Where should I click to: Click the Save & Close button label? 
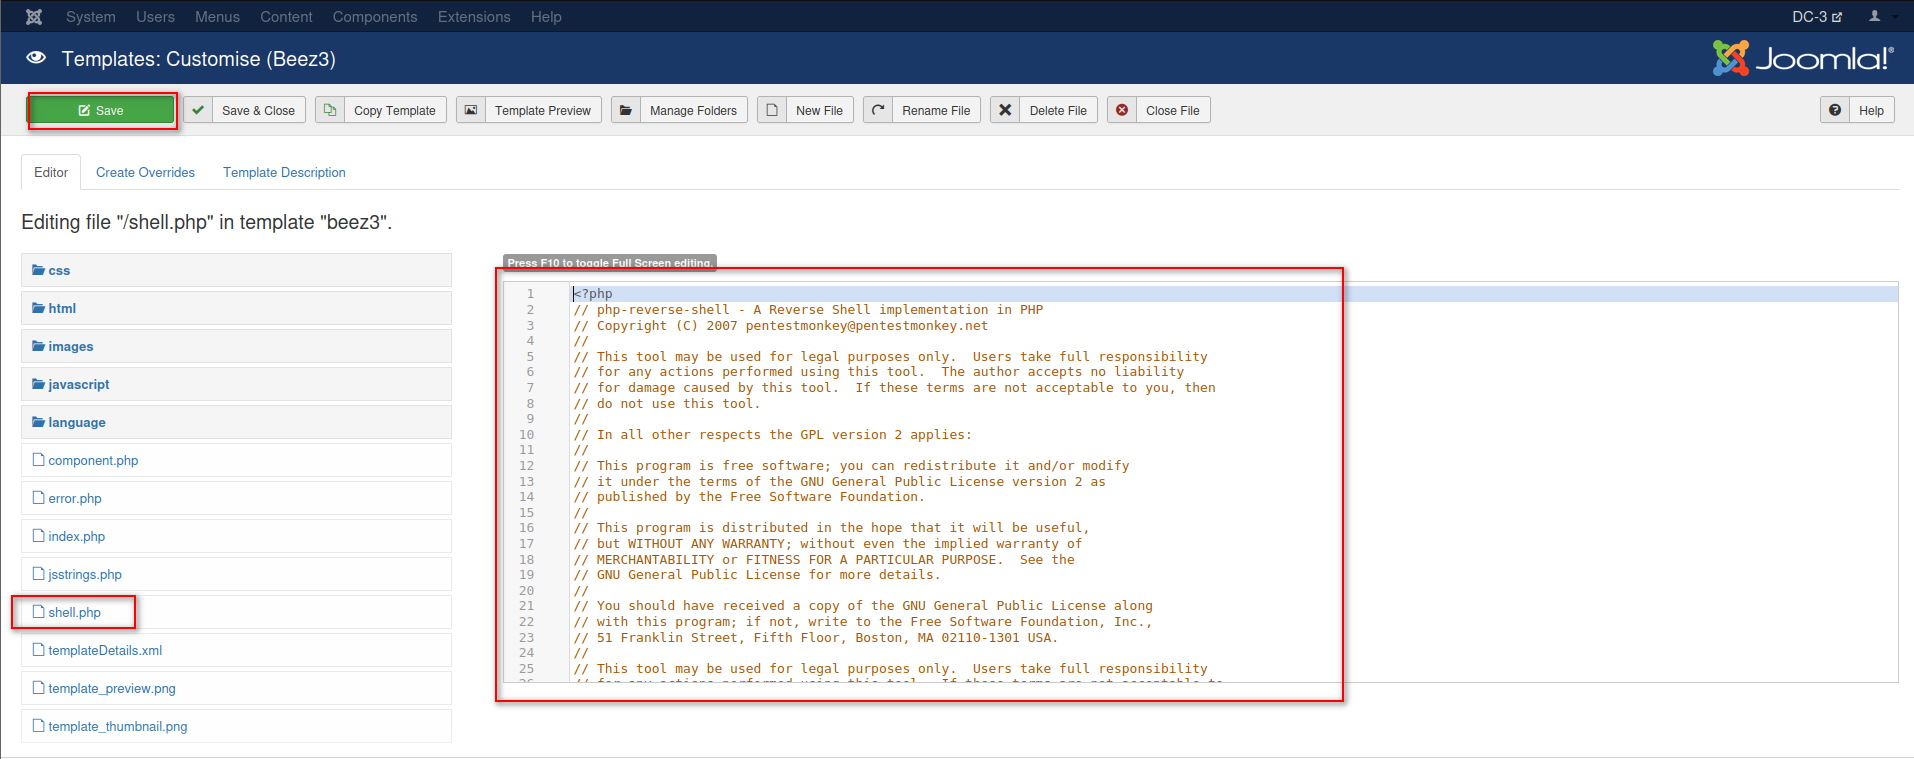(258, 111)
